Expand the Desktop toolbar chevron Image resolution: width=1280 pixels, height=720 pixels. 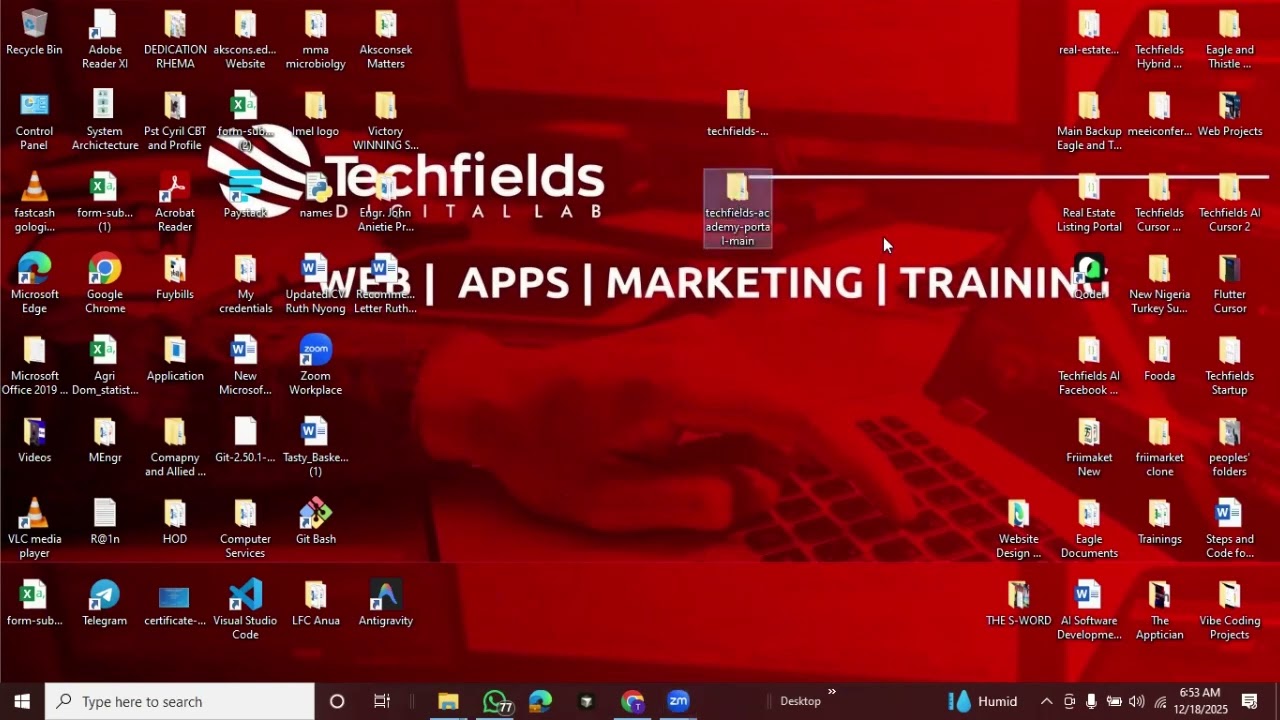click(831, 692)
